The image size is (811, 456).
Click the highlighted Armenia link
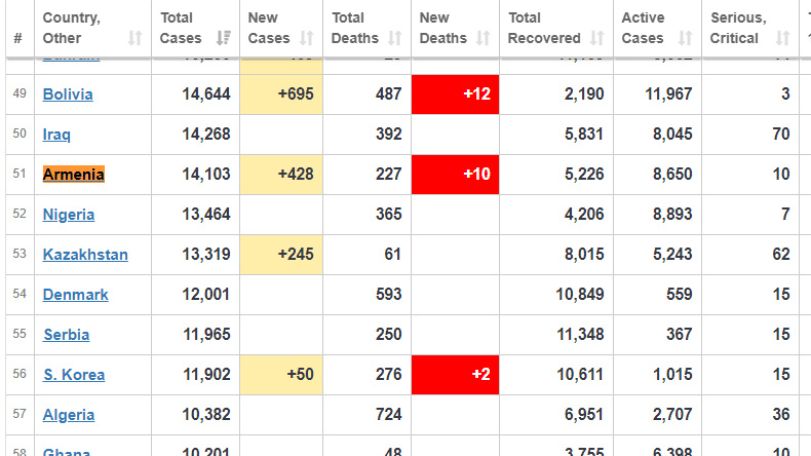point(73,174)
